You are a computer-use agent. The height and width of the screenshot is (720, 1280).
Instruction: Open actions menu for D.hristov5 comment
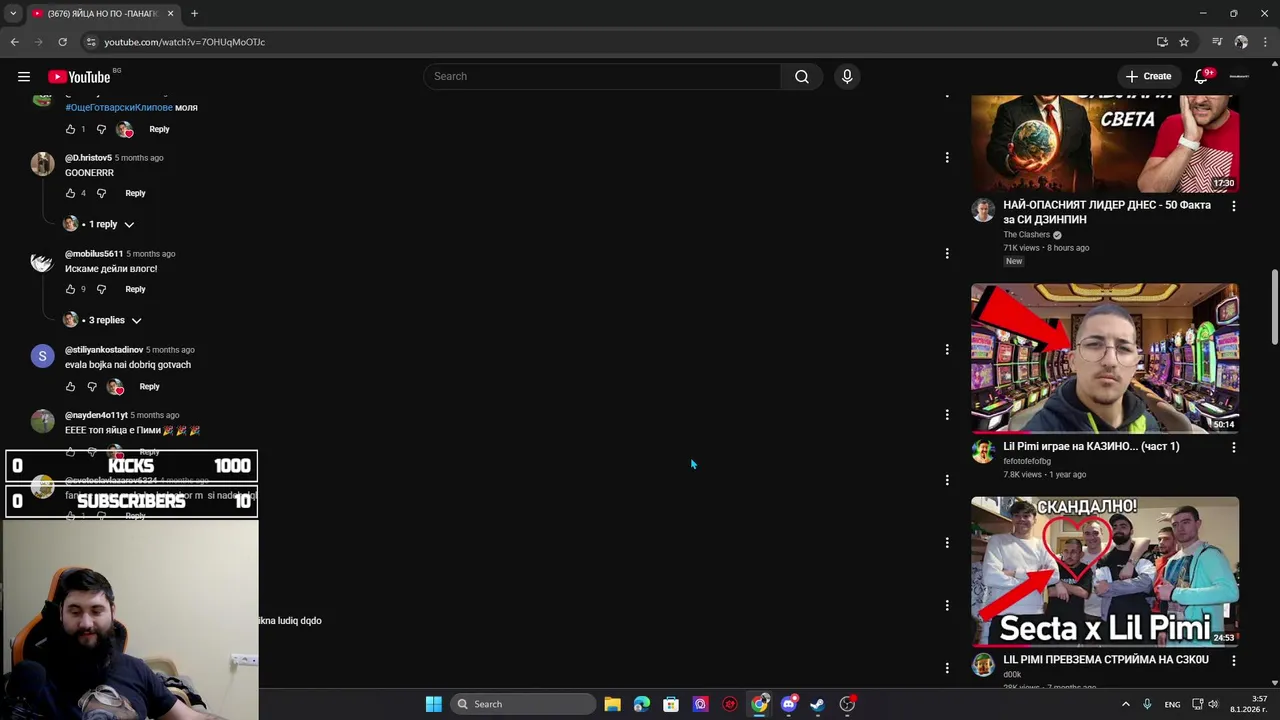(947, 157)
